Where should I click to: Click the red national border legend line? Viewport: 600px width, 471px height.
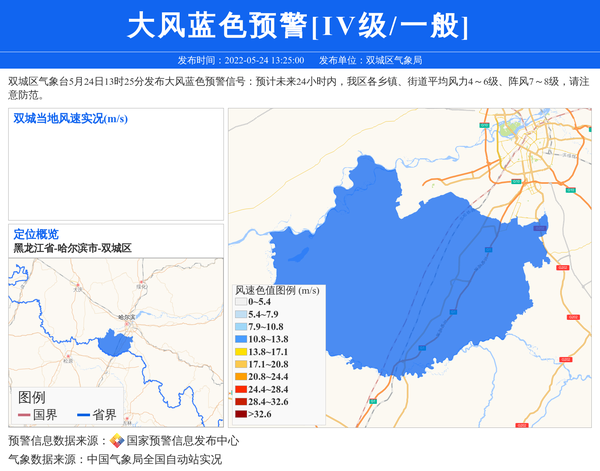(x=25, y=415)
